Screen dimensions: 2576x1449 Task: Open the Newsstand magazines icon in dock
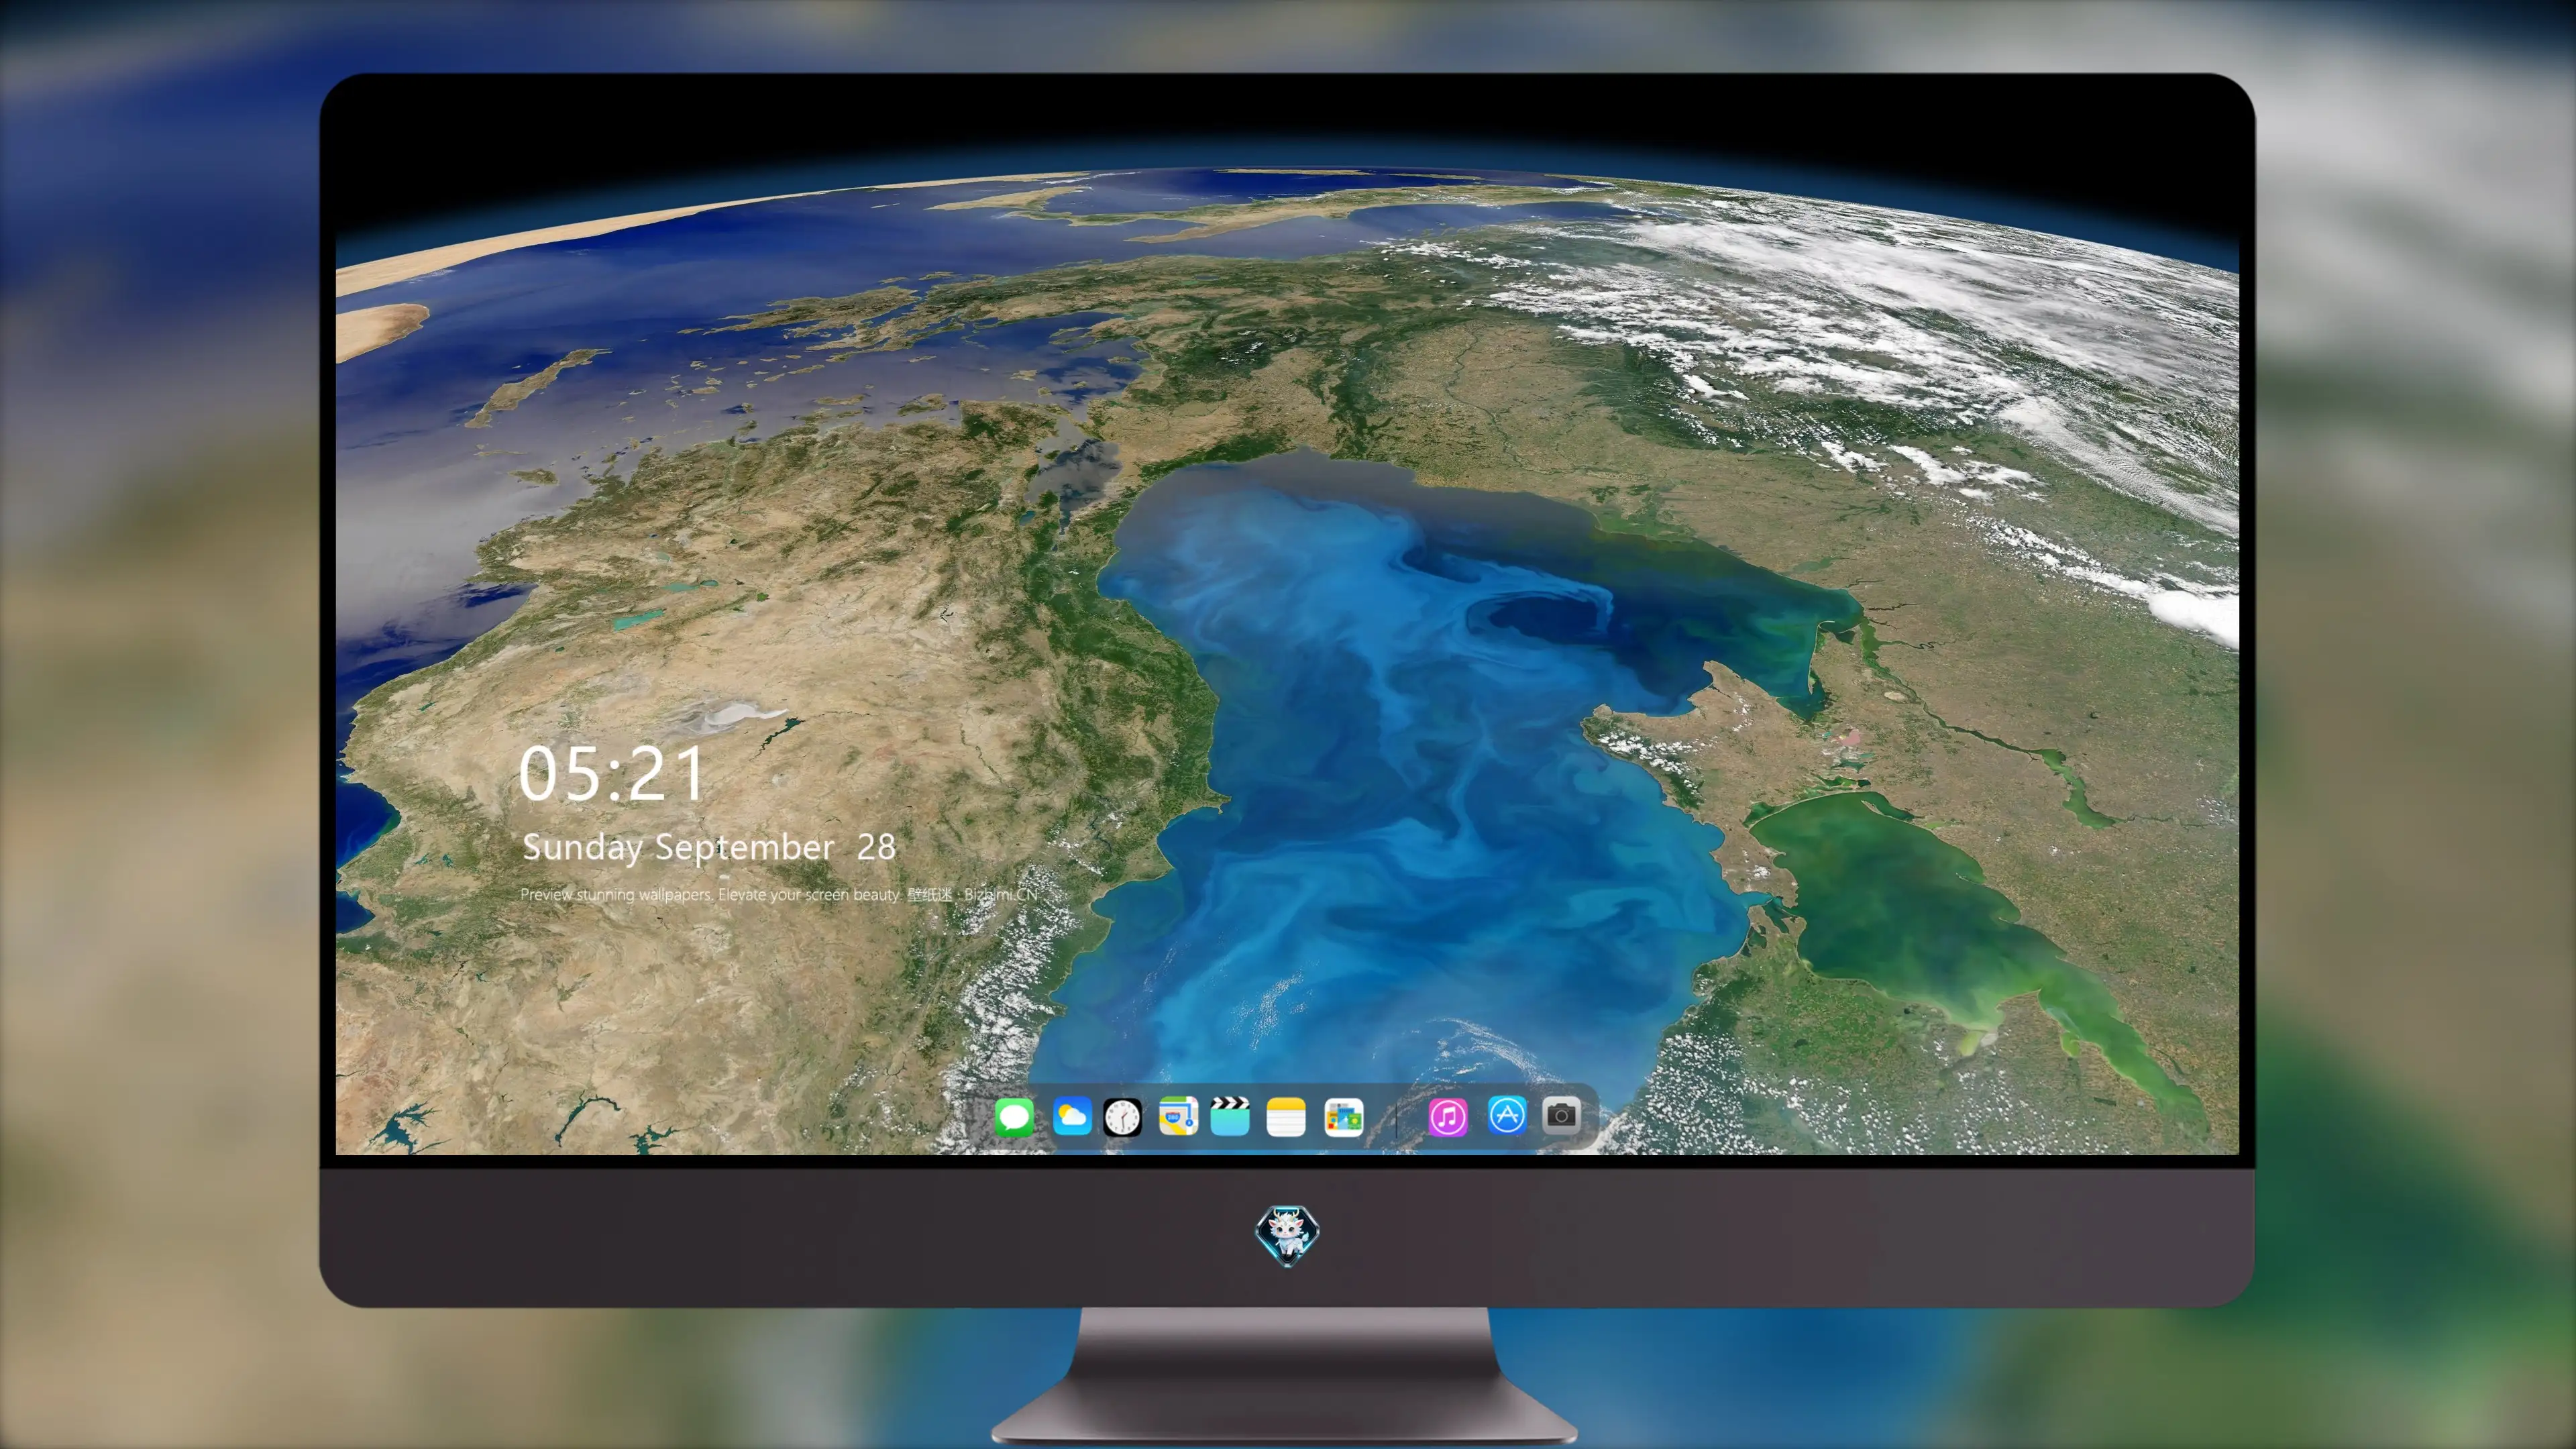tap(1344, 1117)
